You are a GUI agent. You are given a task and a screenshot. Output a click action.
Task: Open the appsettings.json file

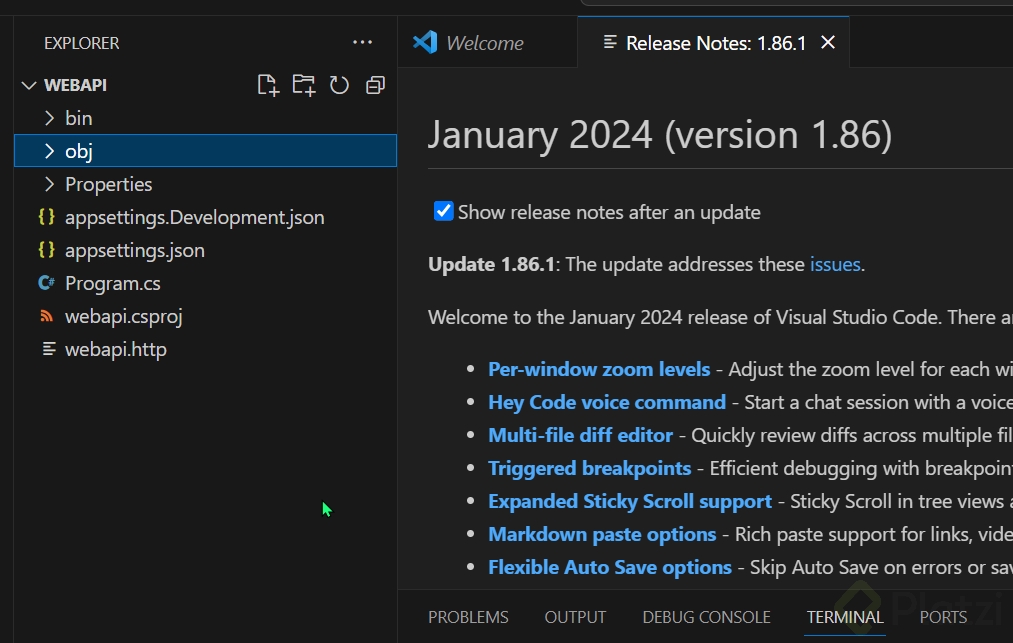[x=134, y=250]
